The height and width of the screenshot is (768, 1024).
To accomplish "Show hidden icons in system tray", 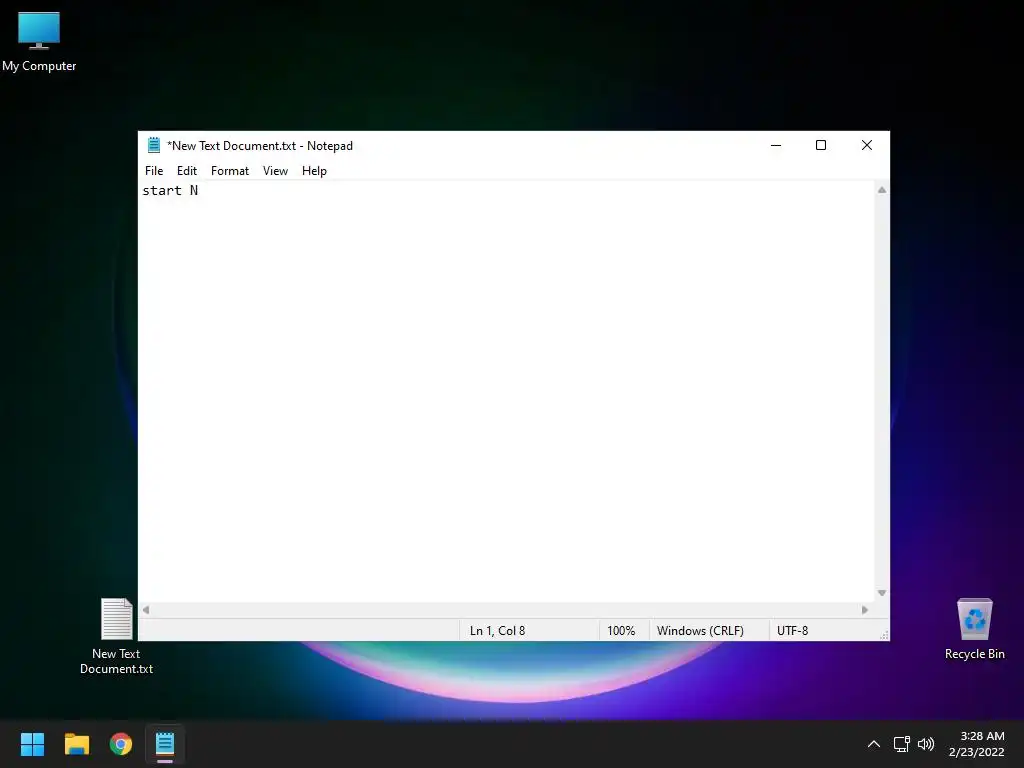I will 873,744.
